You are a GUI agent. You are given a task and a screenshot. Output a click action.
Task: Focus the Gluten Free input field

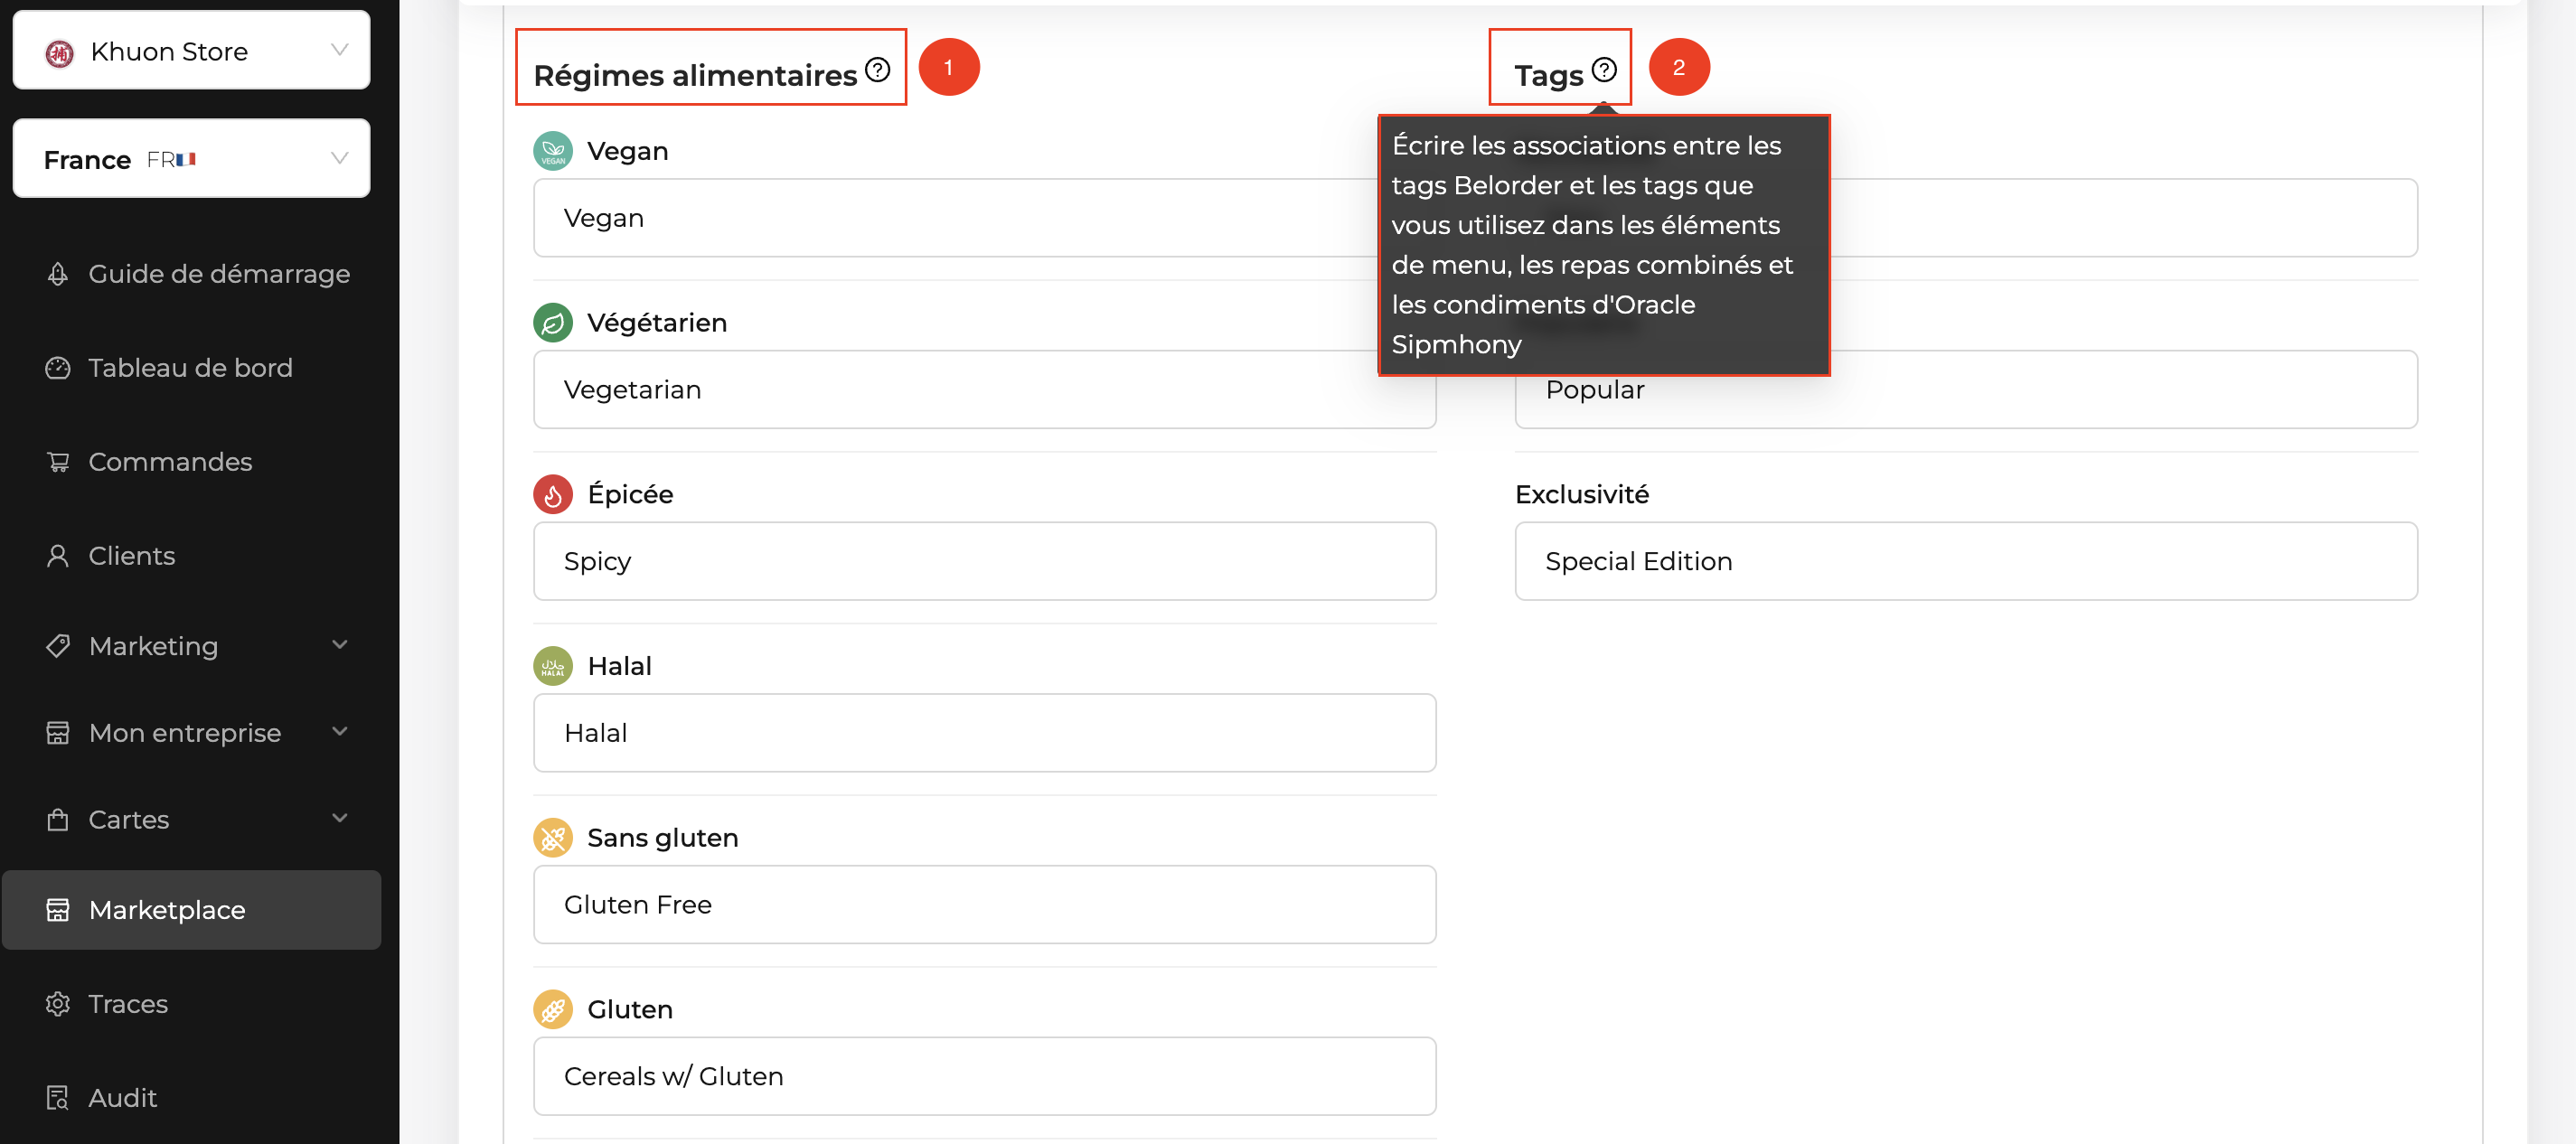pyautogui.click(x=985, y=905)
